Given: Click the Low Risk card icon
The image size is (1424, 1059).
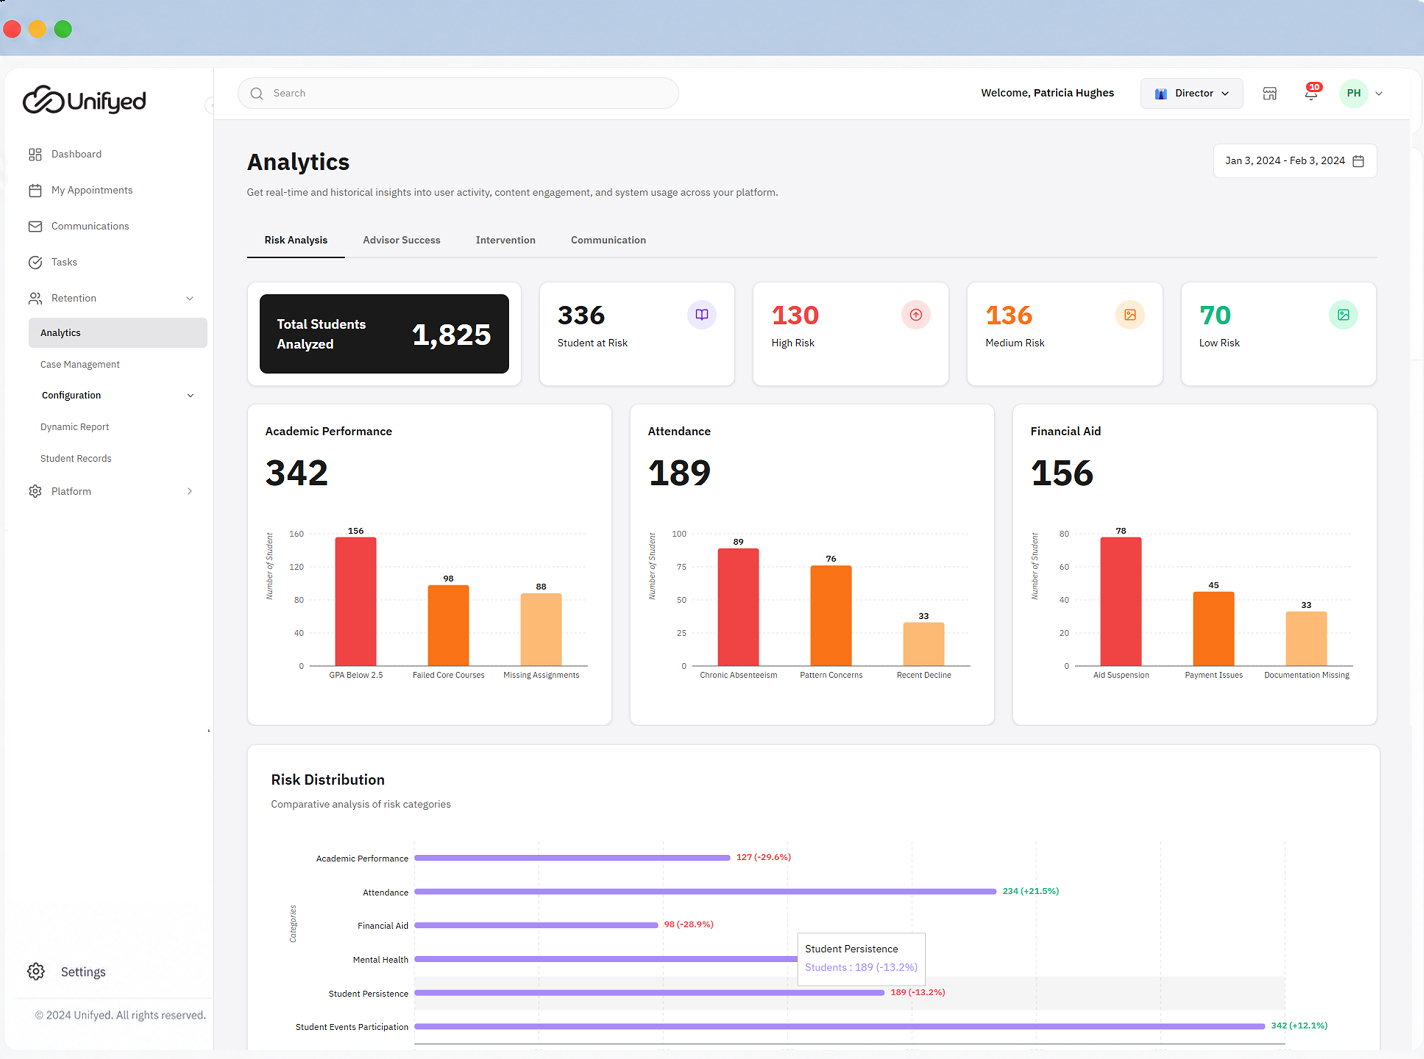Looking at the screenshot, I should (1344, 315).
